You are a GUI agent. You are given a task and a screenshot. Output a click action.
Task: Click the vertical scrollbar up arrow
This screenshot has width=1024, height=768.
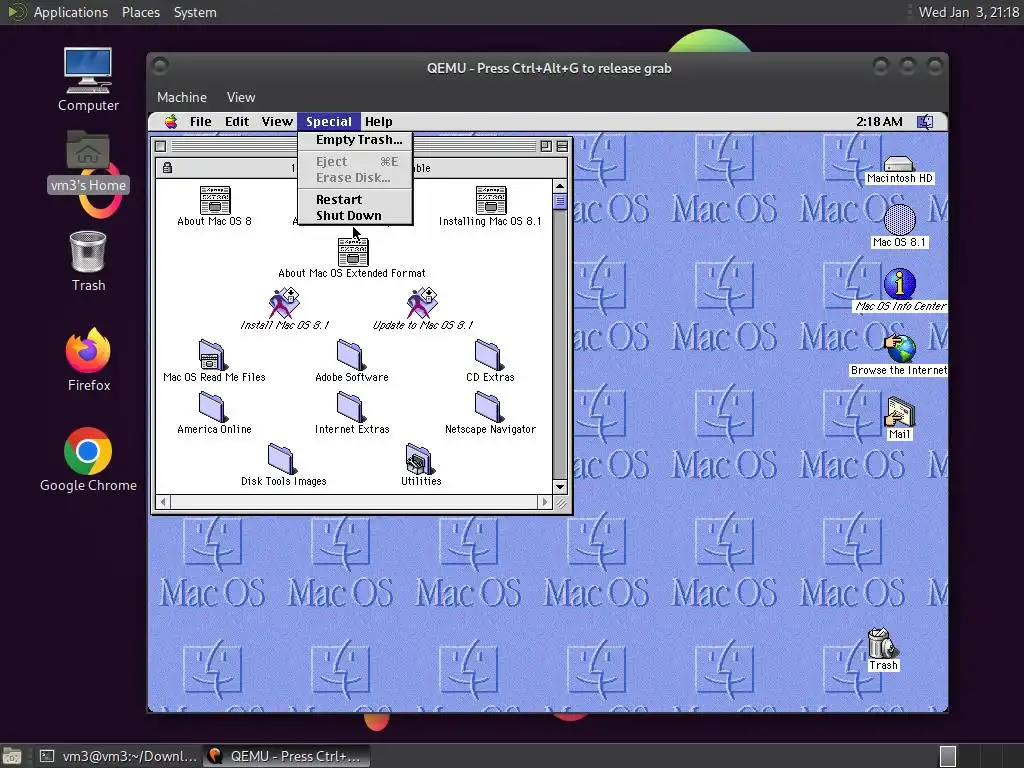[560, 186]
